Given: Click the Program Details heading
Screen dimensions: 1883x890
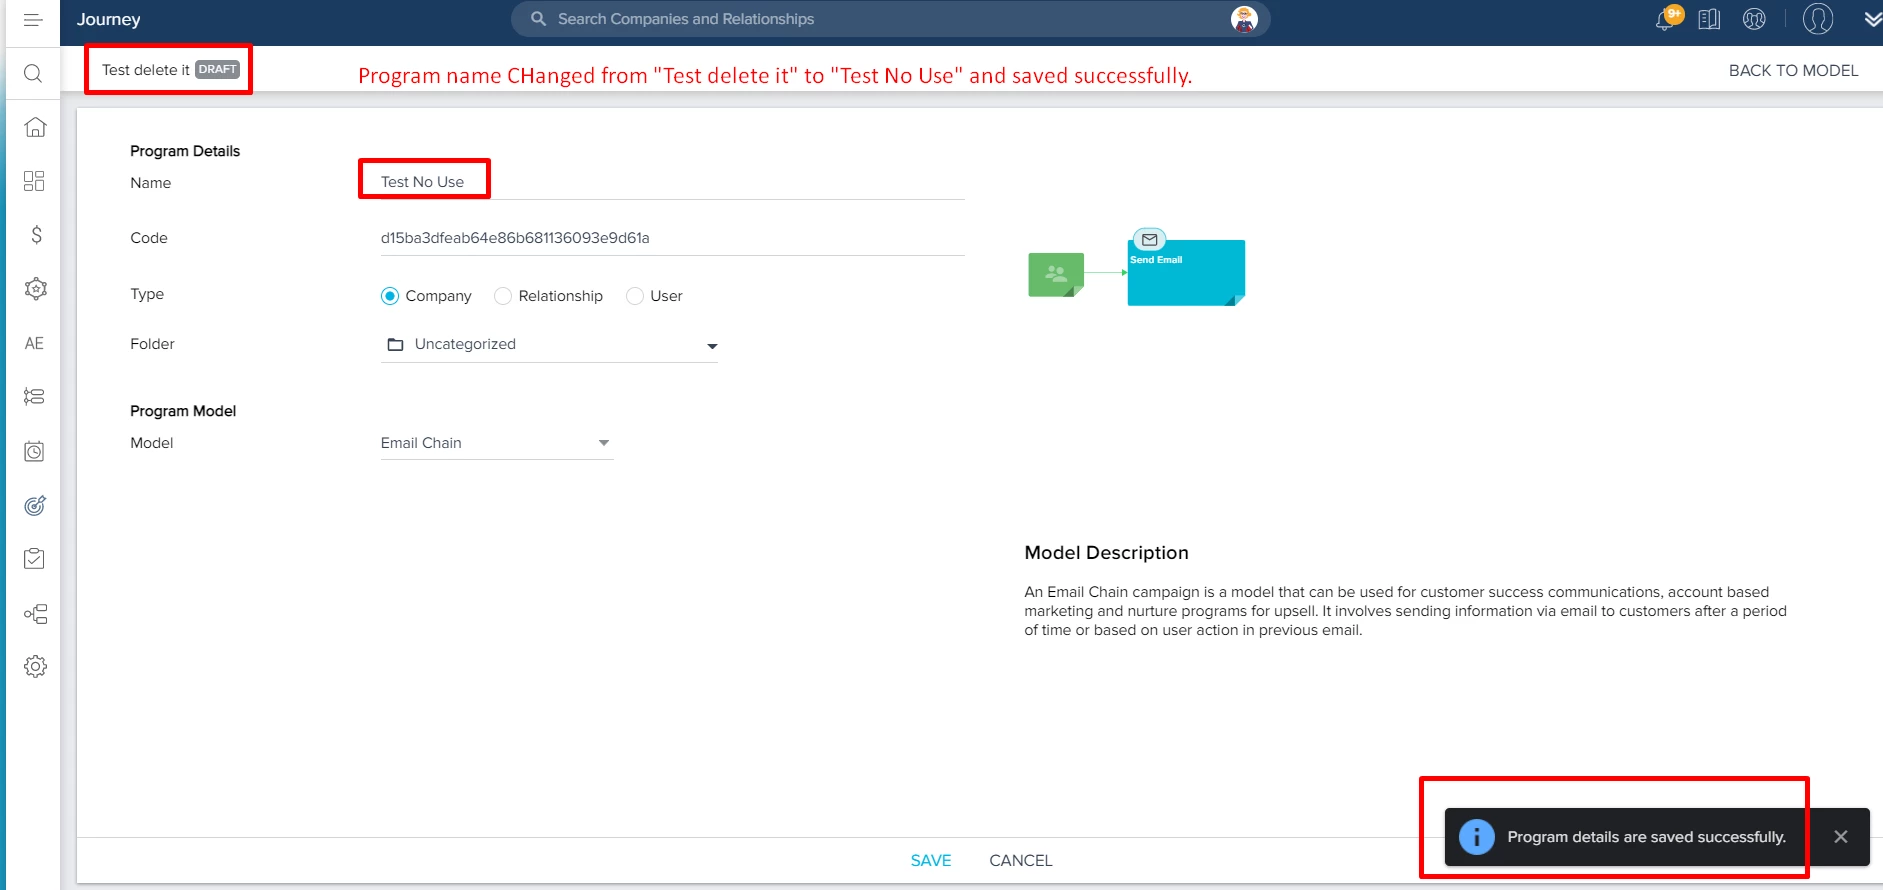Looking at the screenshot, I should [x=185, y=151].
